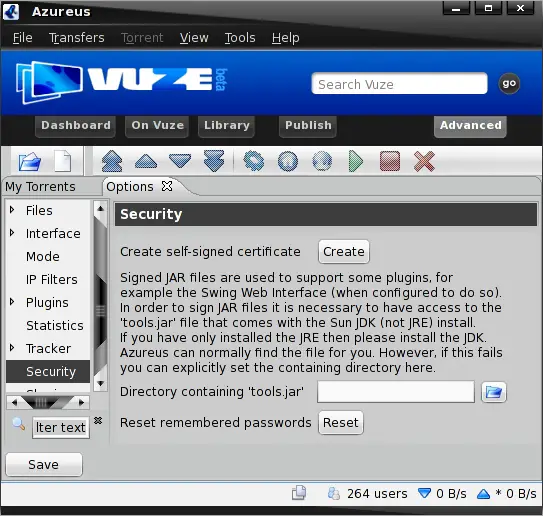Stop torrent with red square icon
The height and width of the screenshot is (516, 543).
click(390, 161)
